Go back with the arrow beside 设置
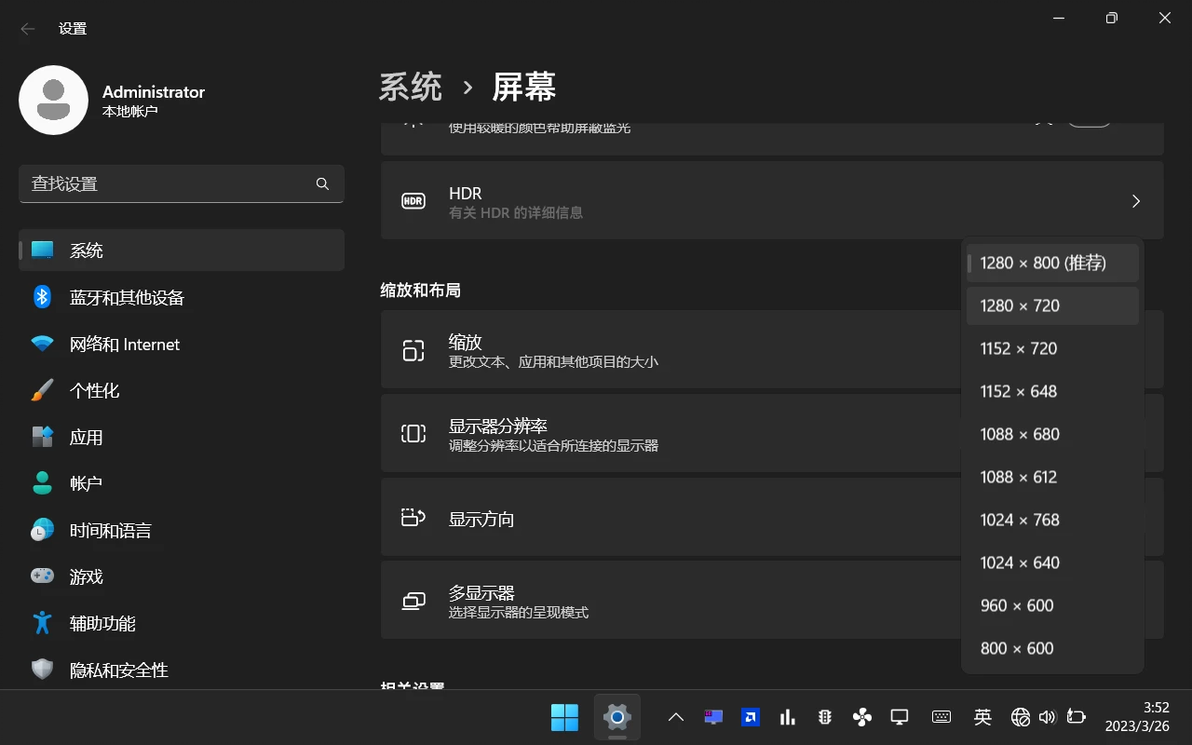Image resolution: width=1192 pixels, height=745 pixels. pos(28,29)
